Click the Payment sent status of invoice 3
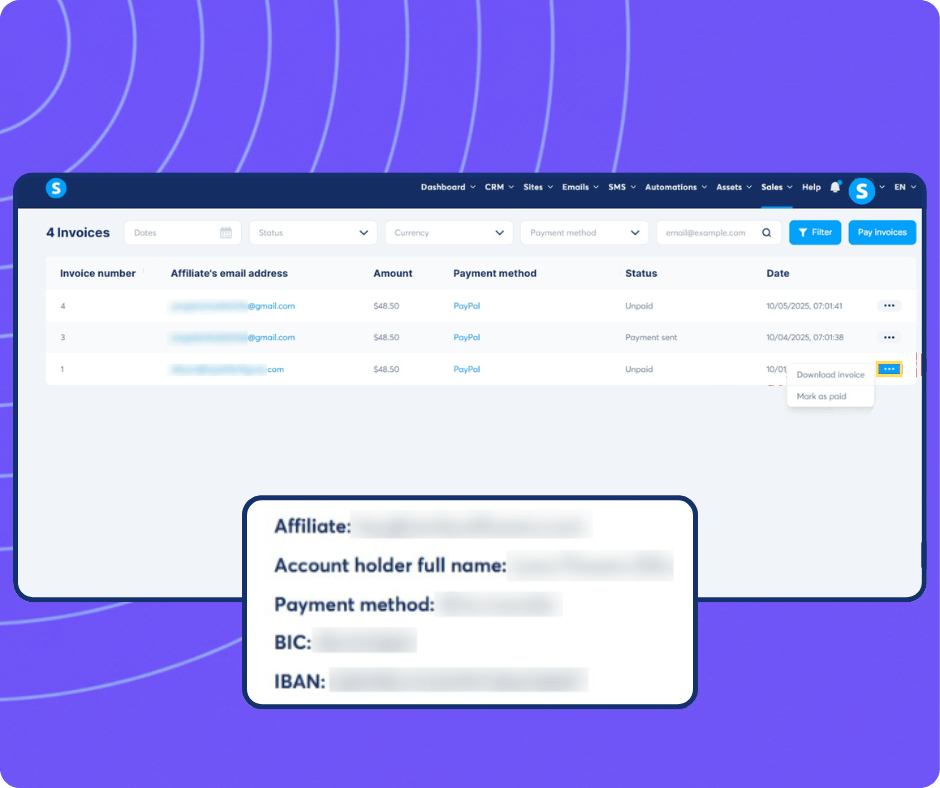This screenshot has width=940, height=788. coord(651,338)
